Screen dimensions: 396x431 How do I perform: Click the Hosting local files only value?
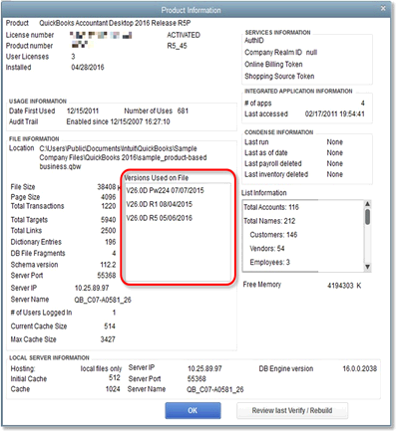point(101,368)
